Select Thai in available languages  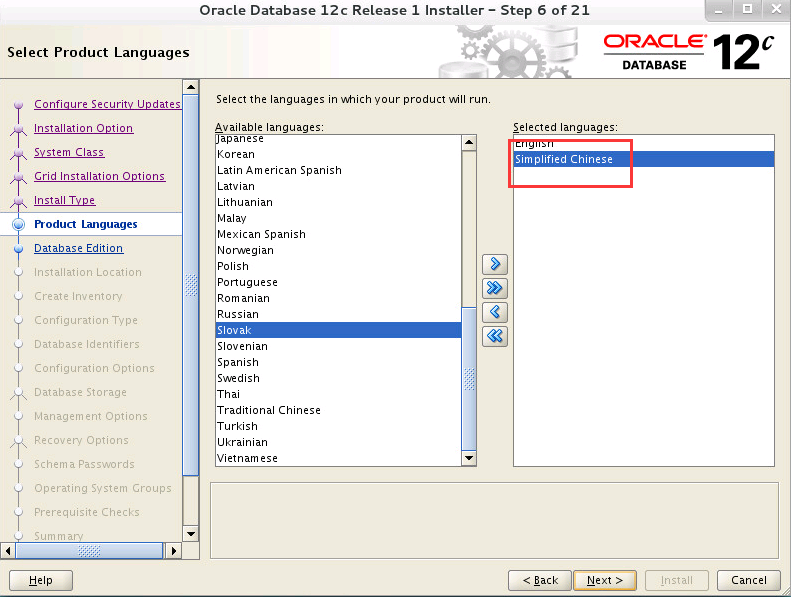[338, 394]
